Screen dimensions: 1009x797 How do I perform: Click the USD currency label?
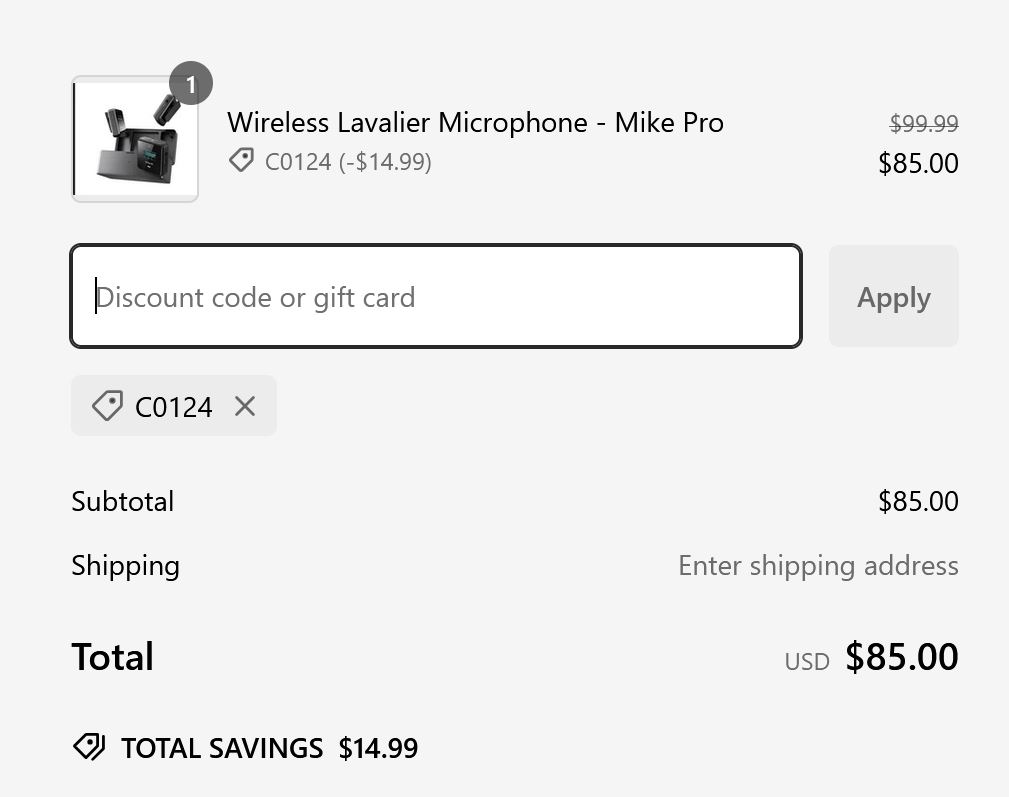[807, 661]
